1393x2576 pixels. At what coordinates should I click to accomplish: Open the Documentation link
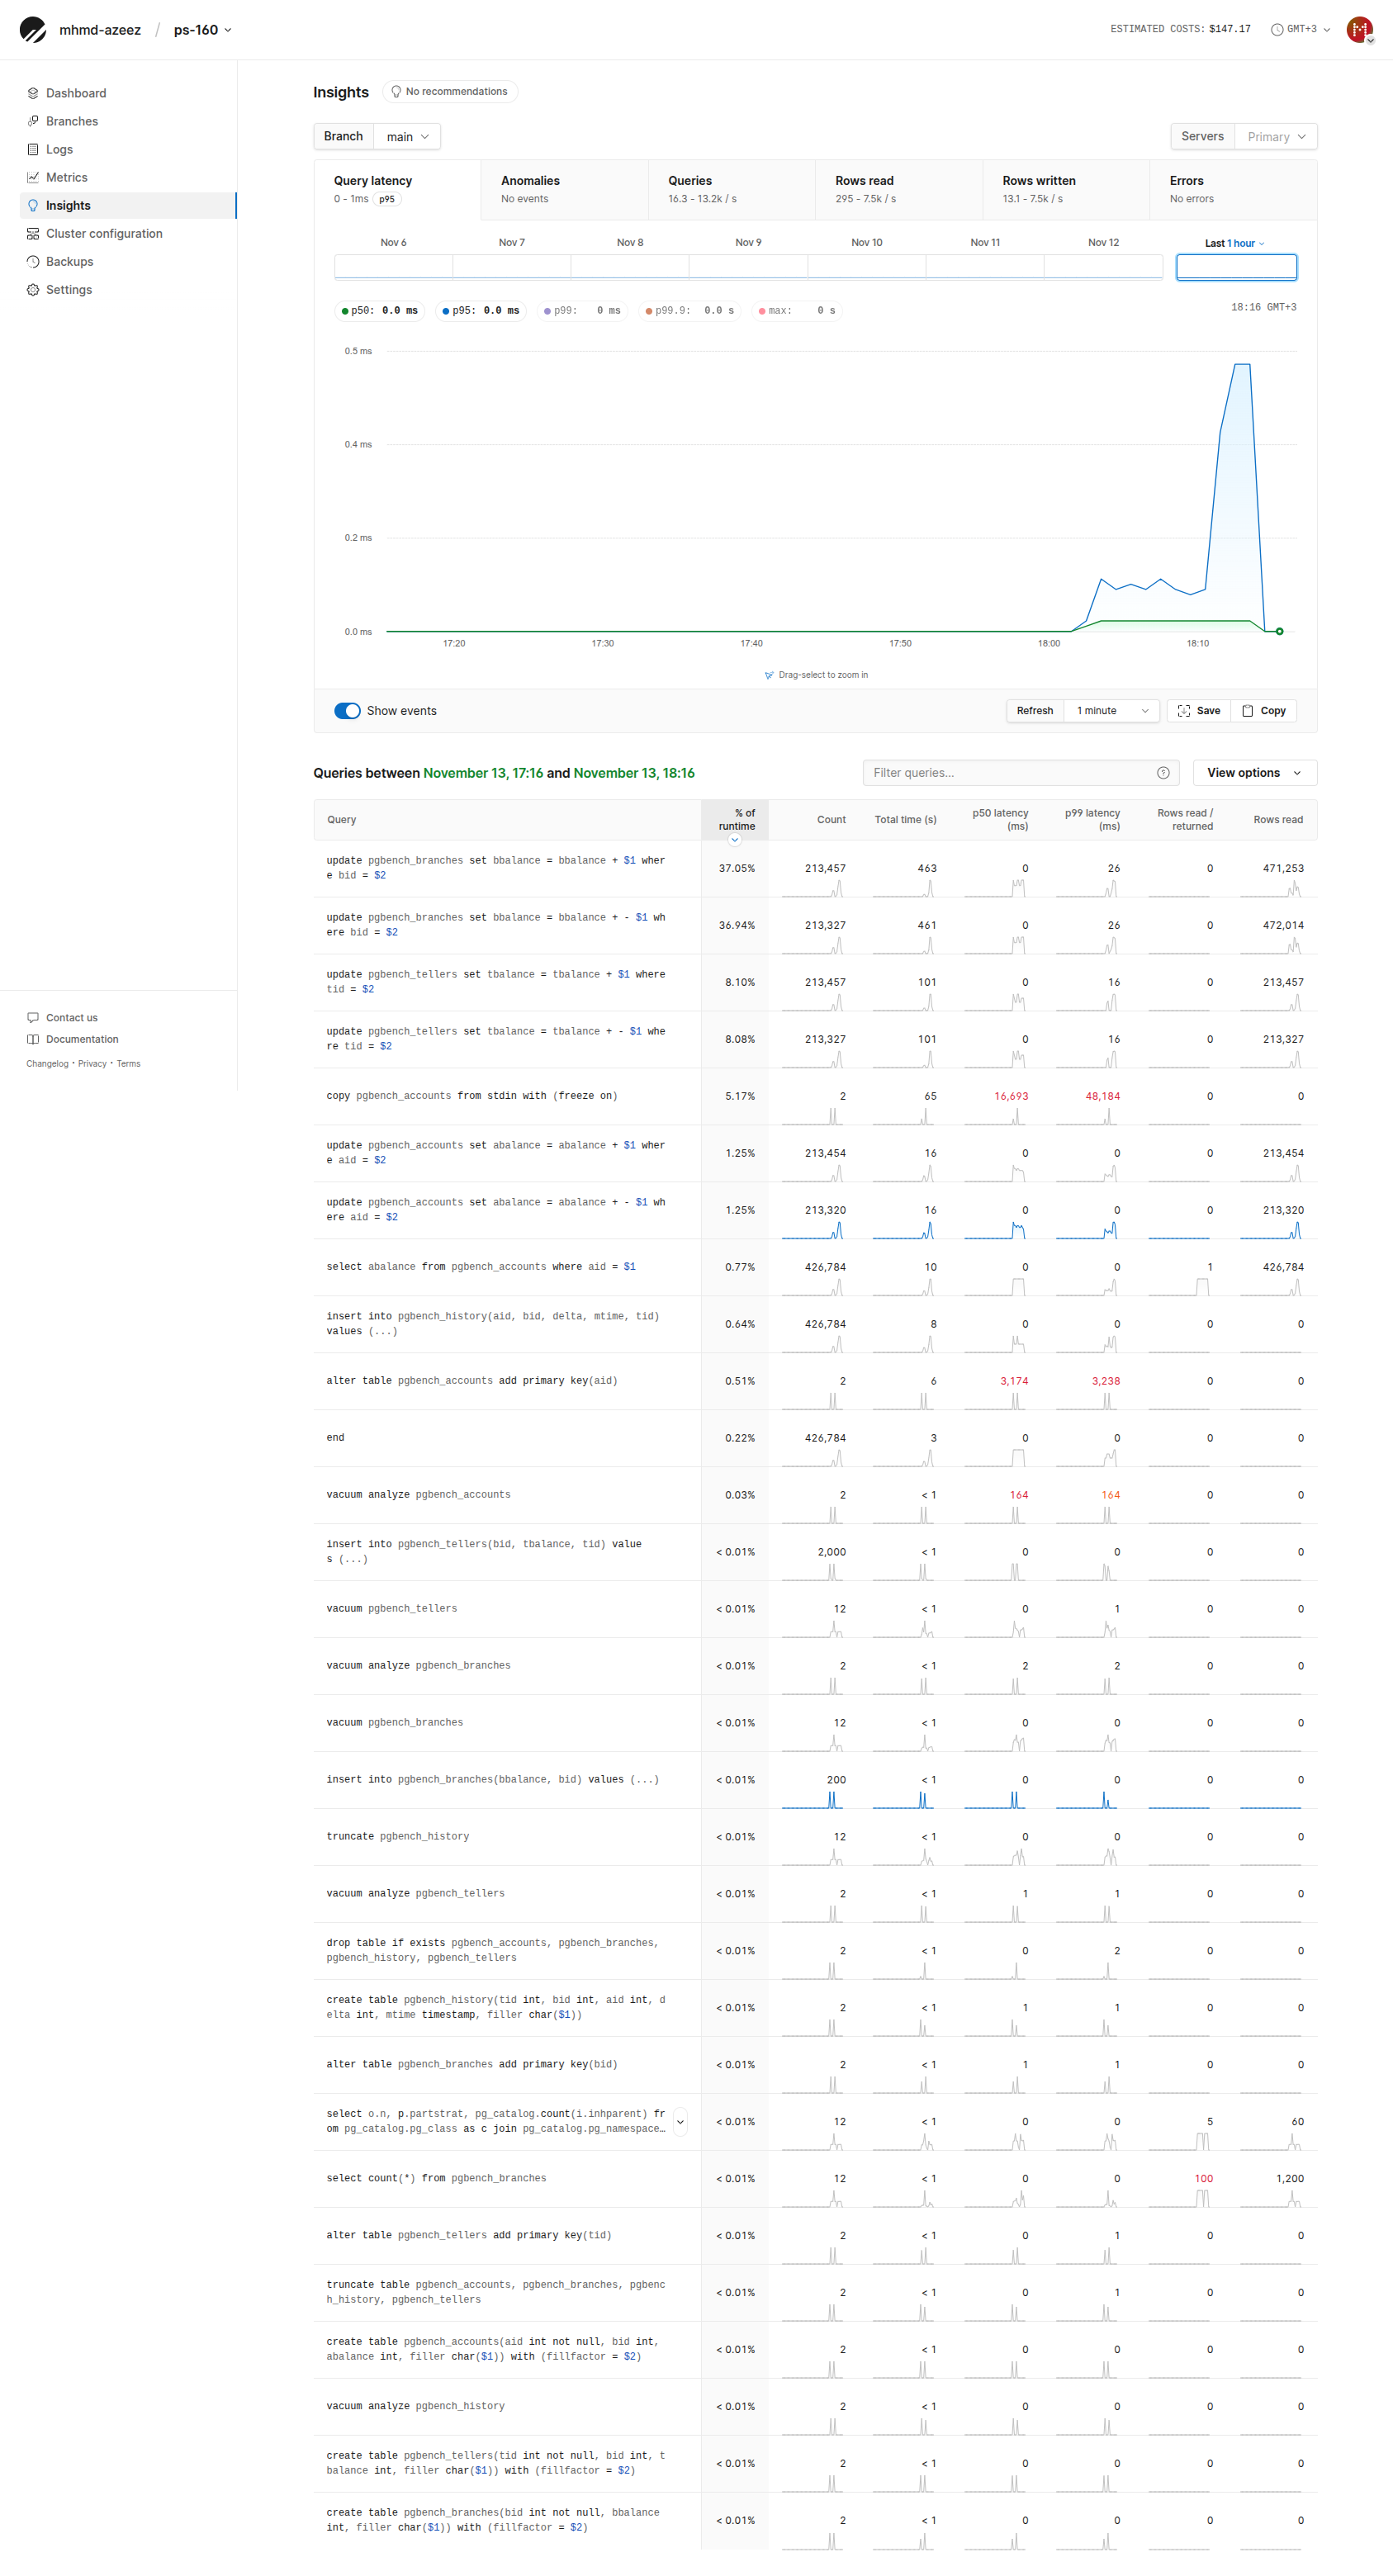pos(81,1039)
